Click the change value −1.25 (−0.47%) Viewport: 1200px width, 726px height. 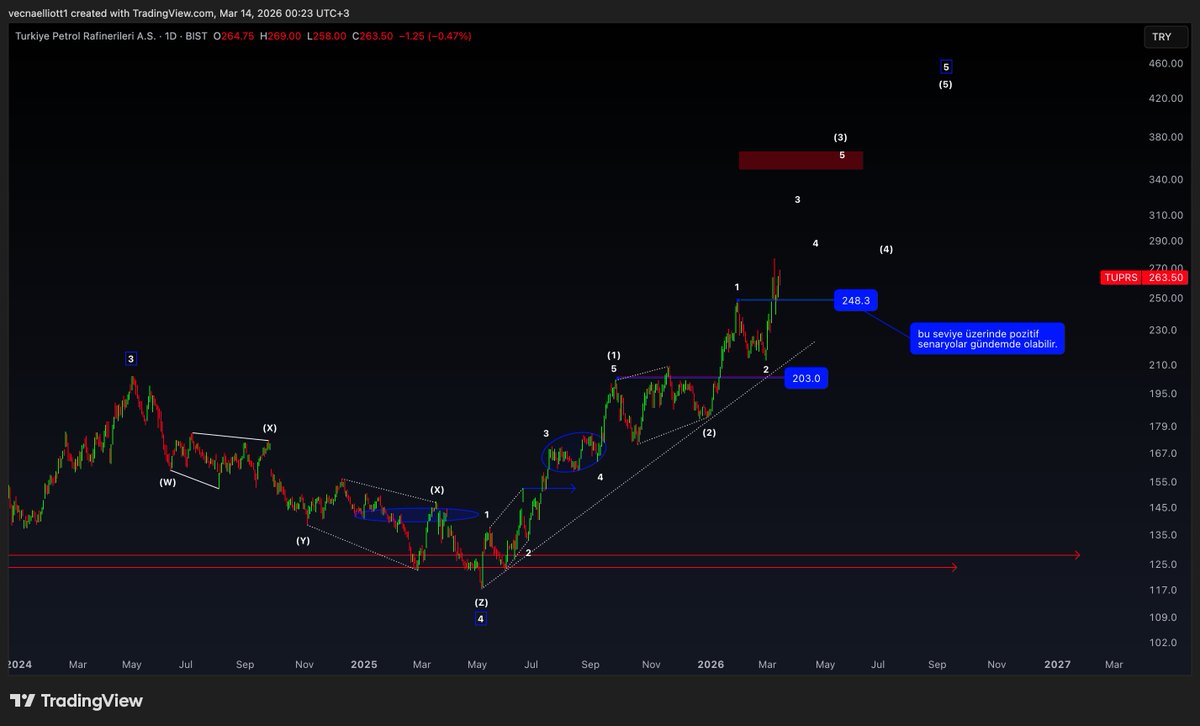[435, 36]
